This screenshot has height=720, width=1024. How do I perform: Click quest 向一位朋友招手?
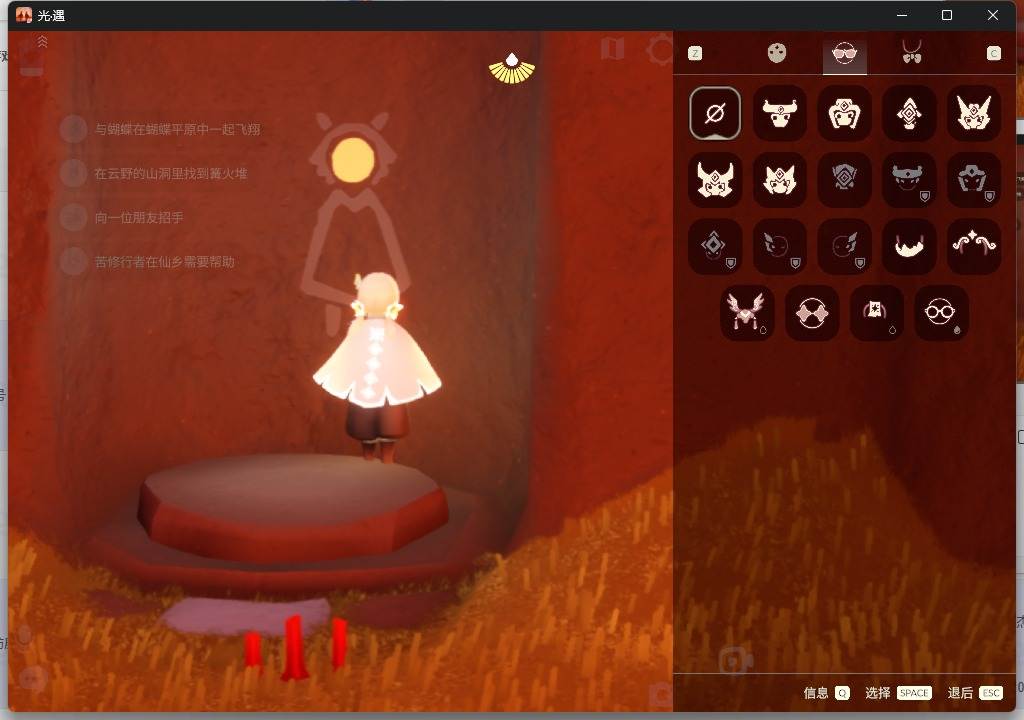(121, 218)
